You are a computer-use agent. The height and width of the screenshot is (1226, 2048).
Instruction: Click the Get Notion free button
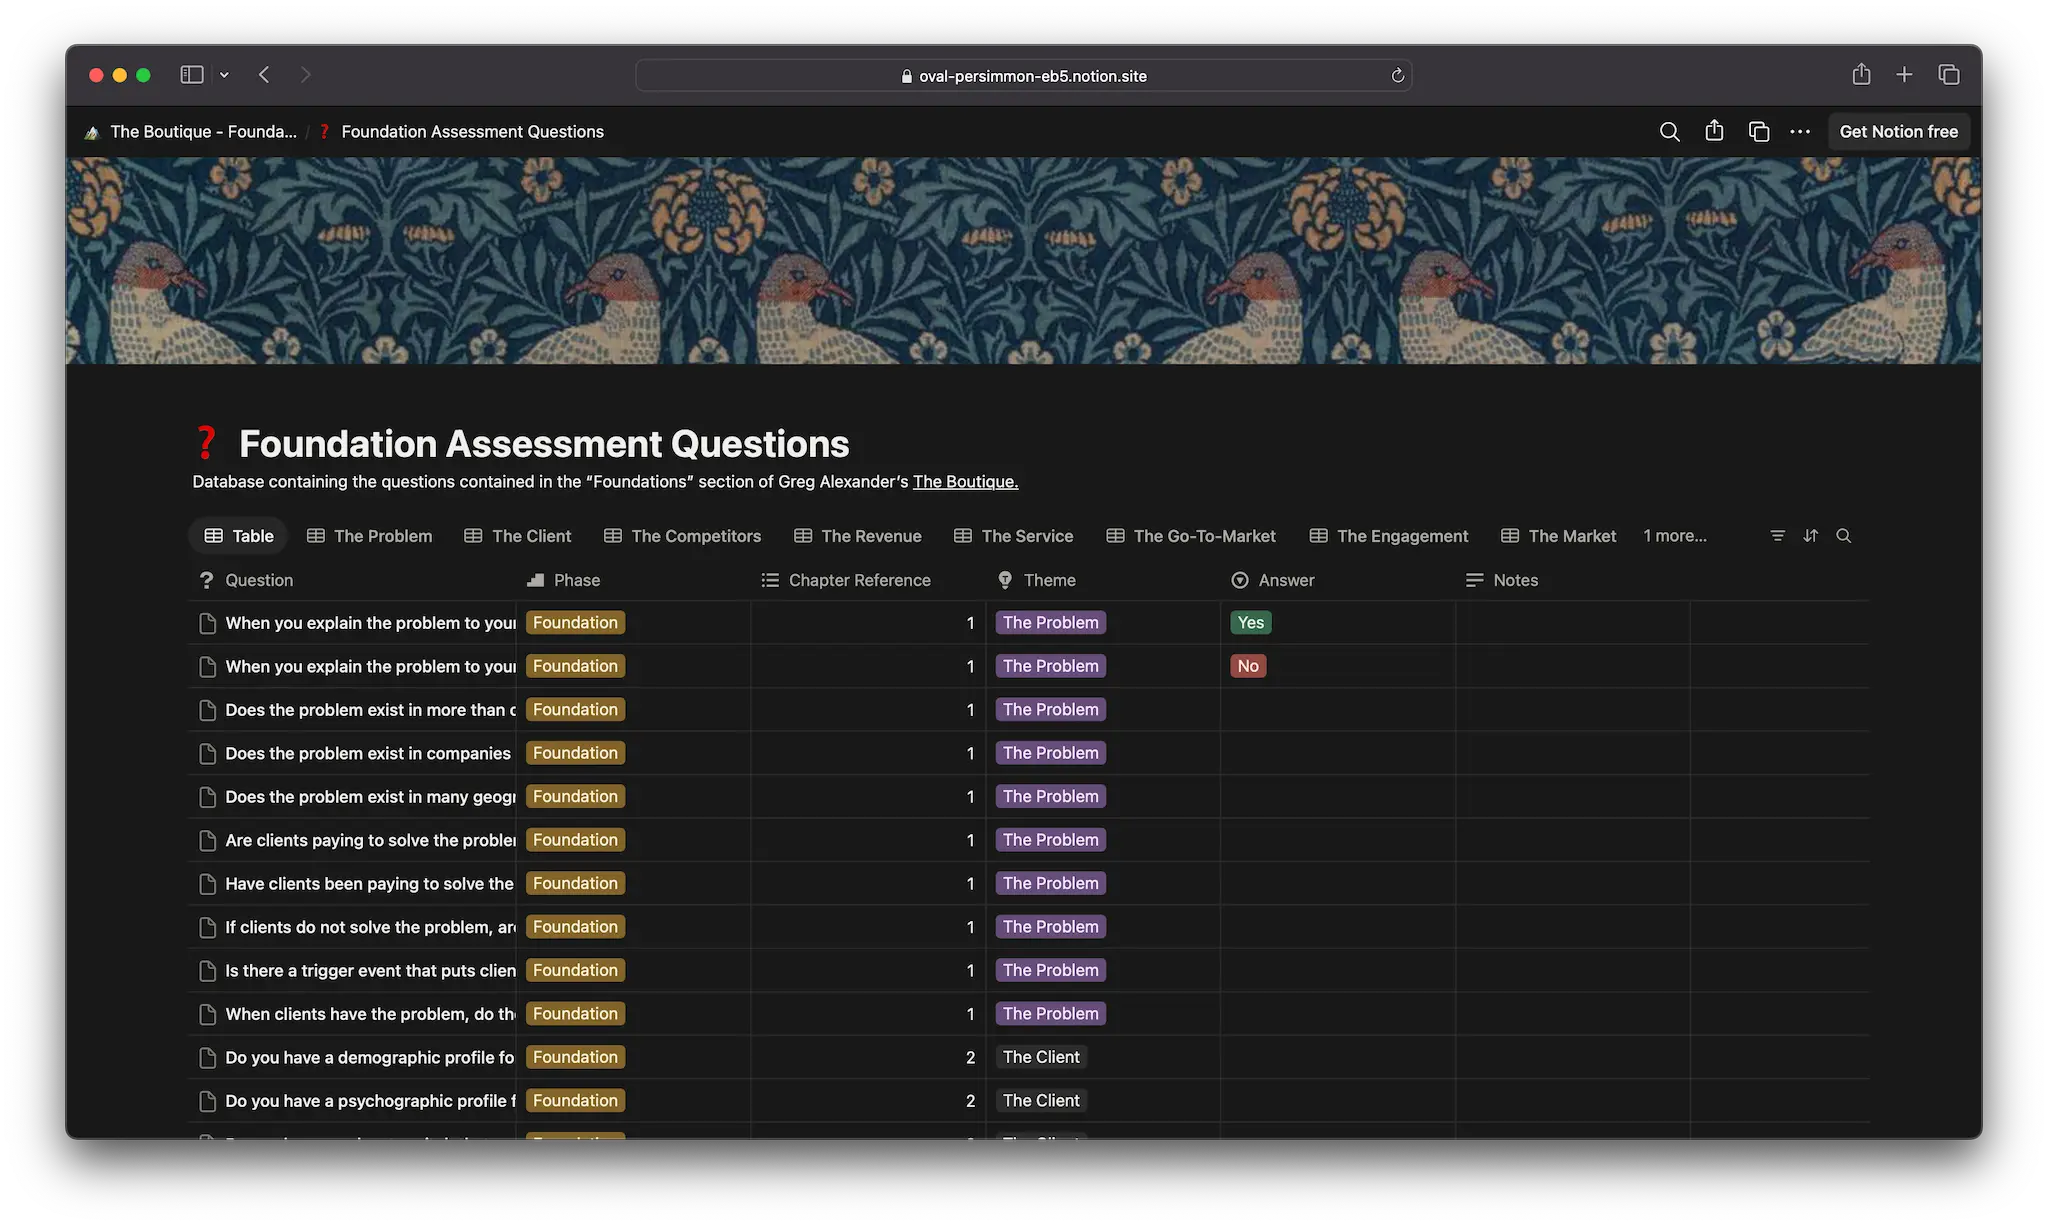1899,132
